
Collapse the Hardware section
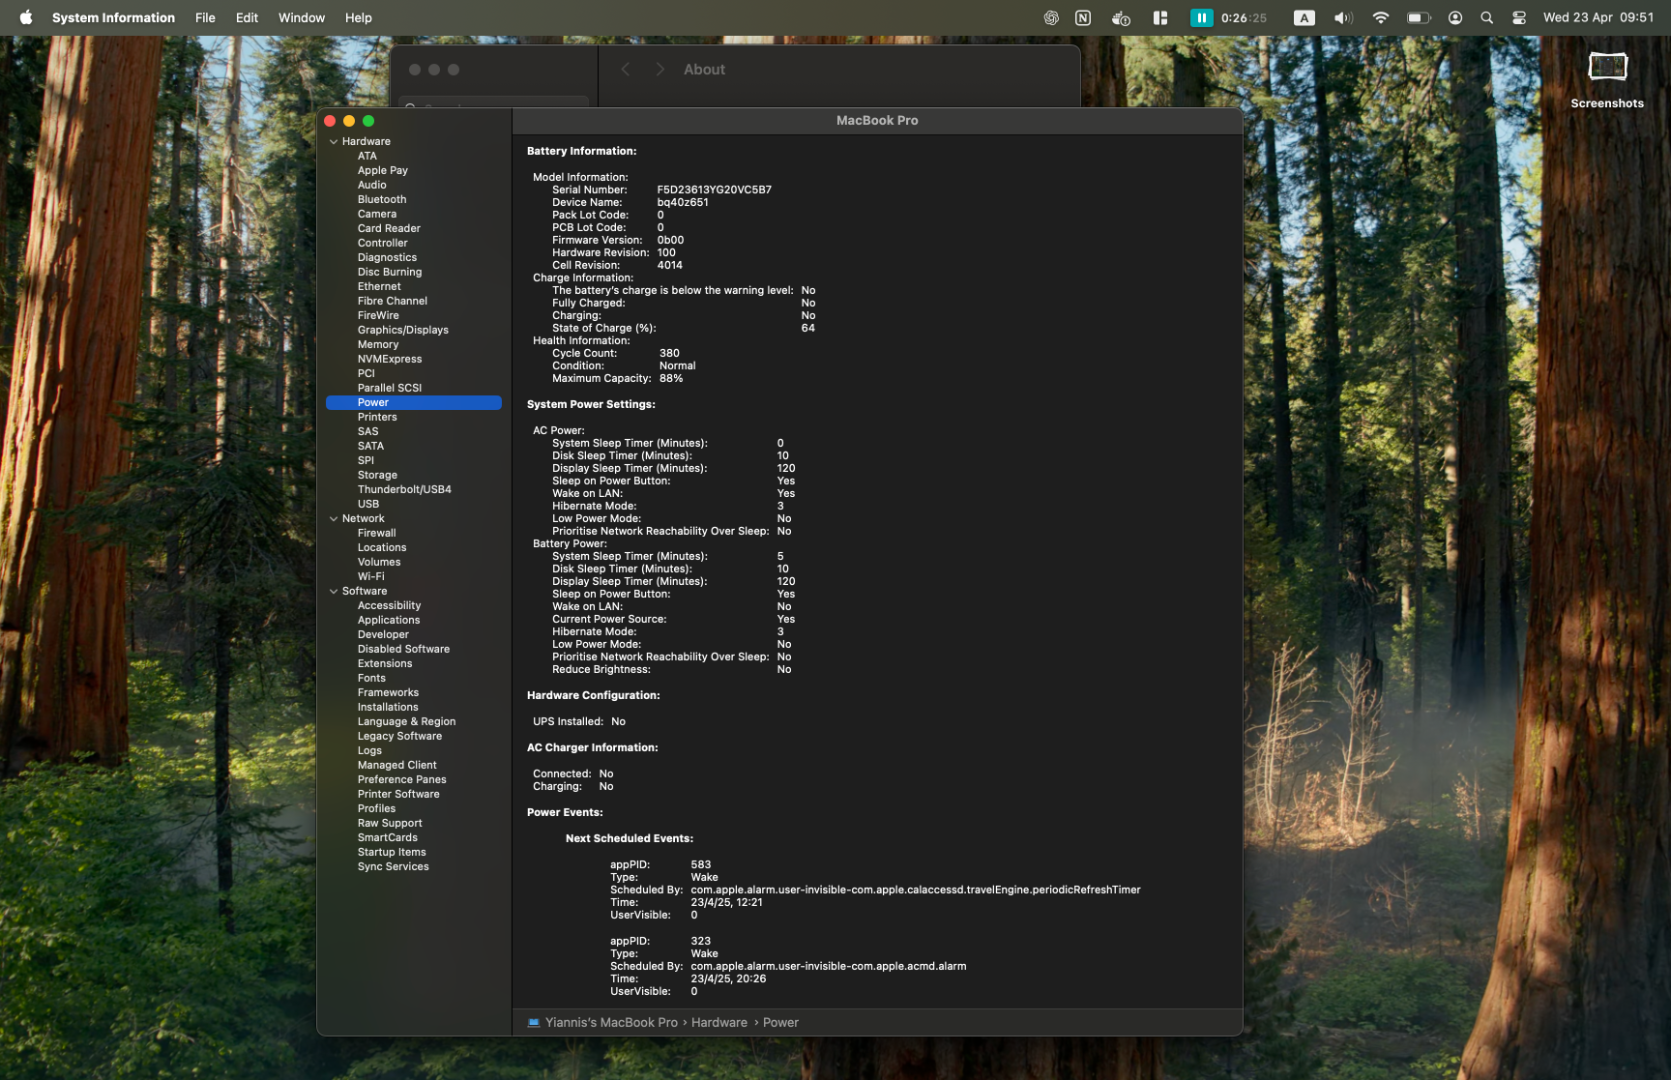tap(334, 142)
